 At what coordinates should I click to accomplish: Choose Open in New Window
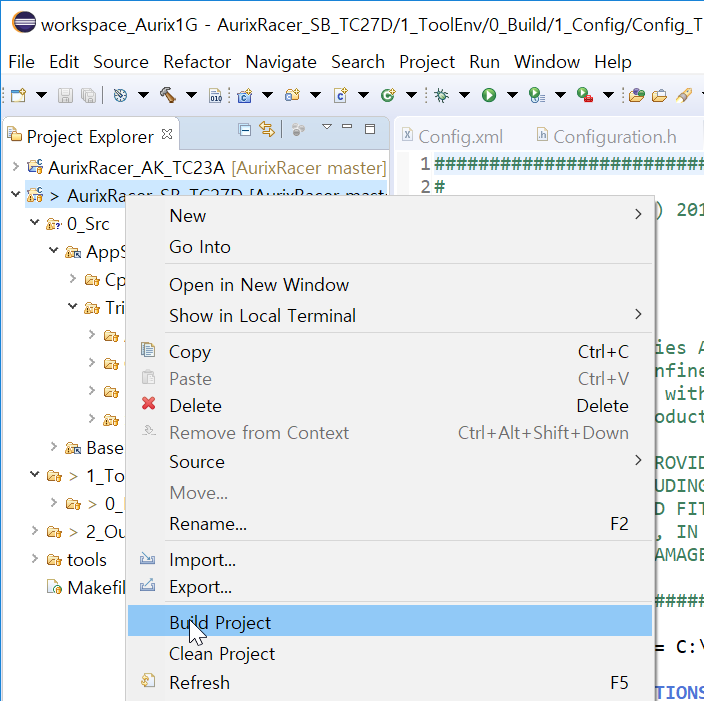tap(390, 285)
